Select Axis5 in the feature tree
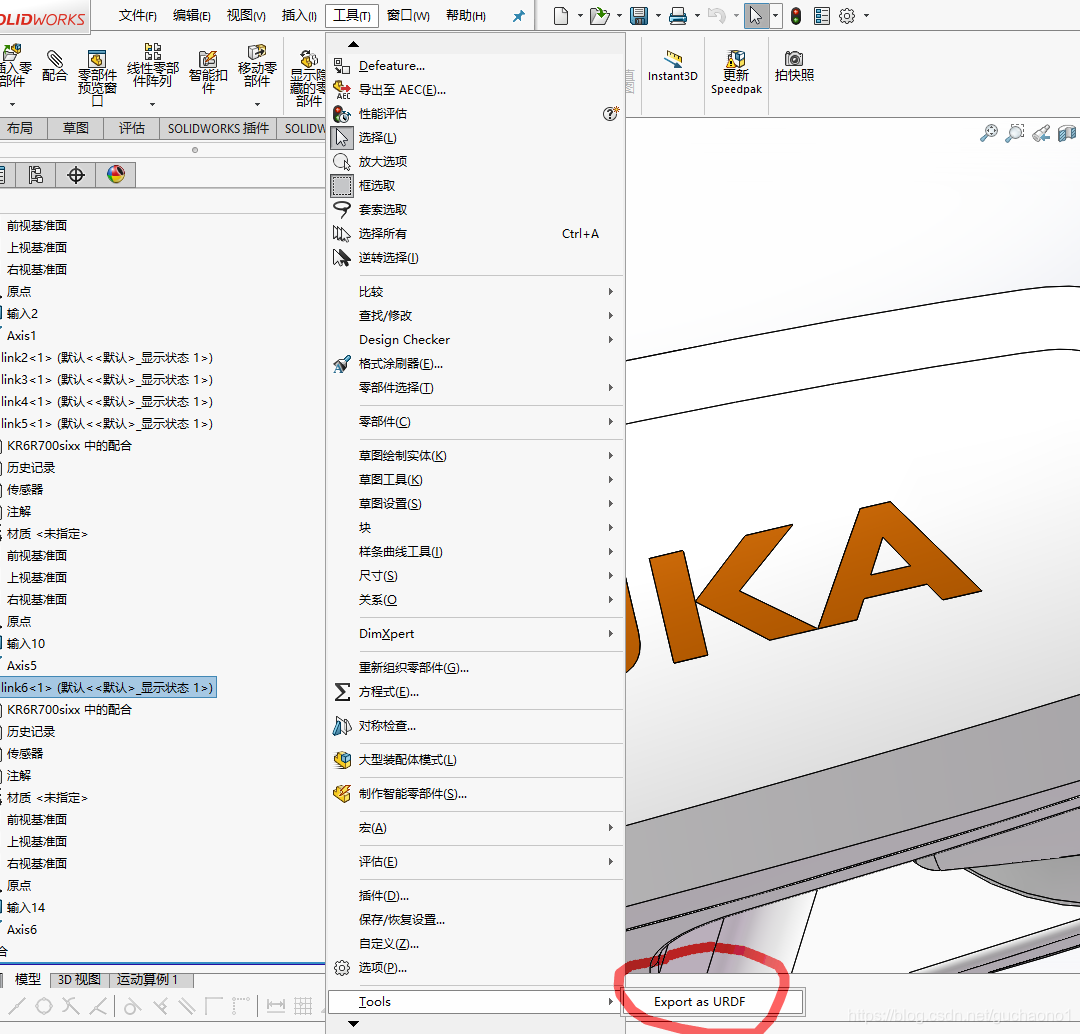1080x1034 pixels. click(21, 665)
